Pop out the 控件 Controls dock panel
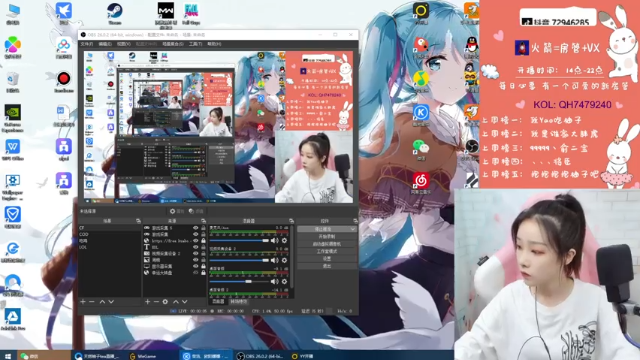 355,221
